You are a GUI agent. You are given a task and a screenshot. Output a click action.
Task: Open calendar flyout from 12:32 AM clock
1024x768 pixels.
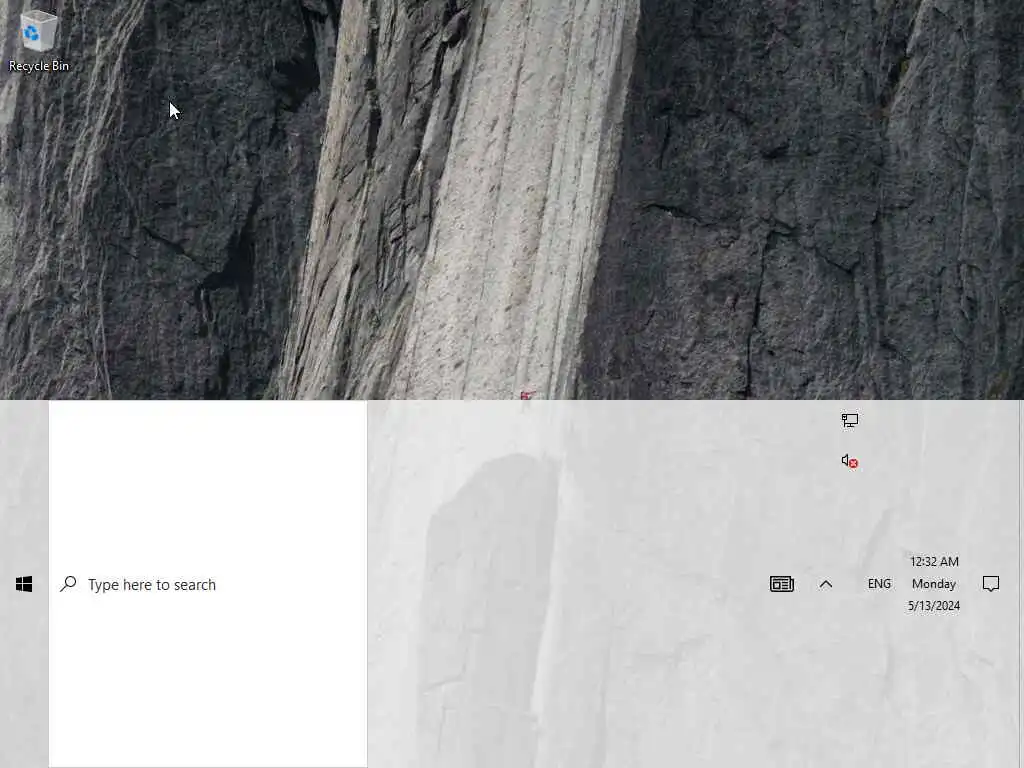(x=934, y=562)
